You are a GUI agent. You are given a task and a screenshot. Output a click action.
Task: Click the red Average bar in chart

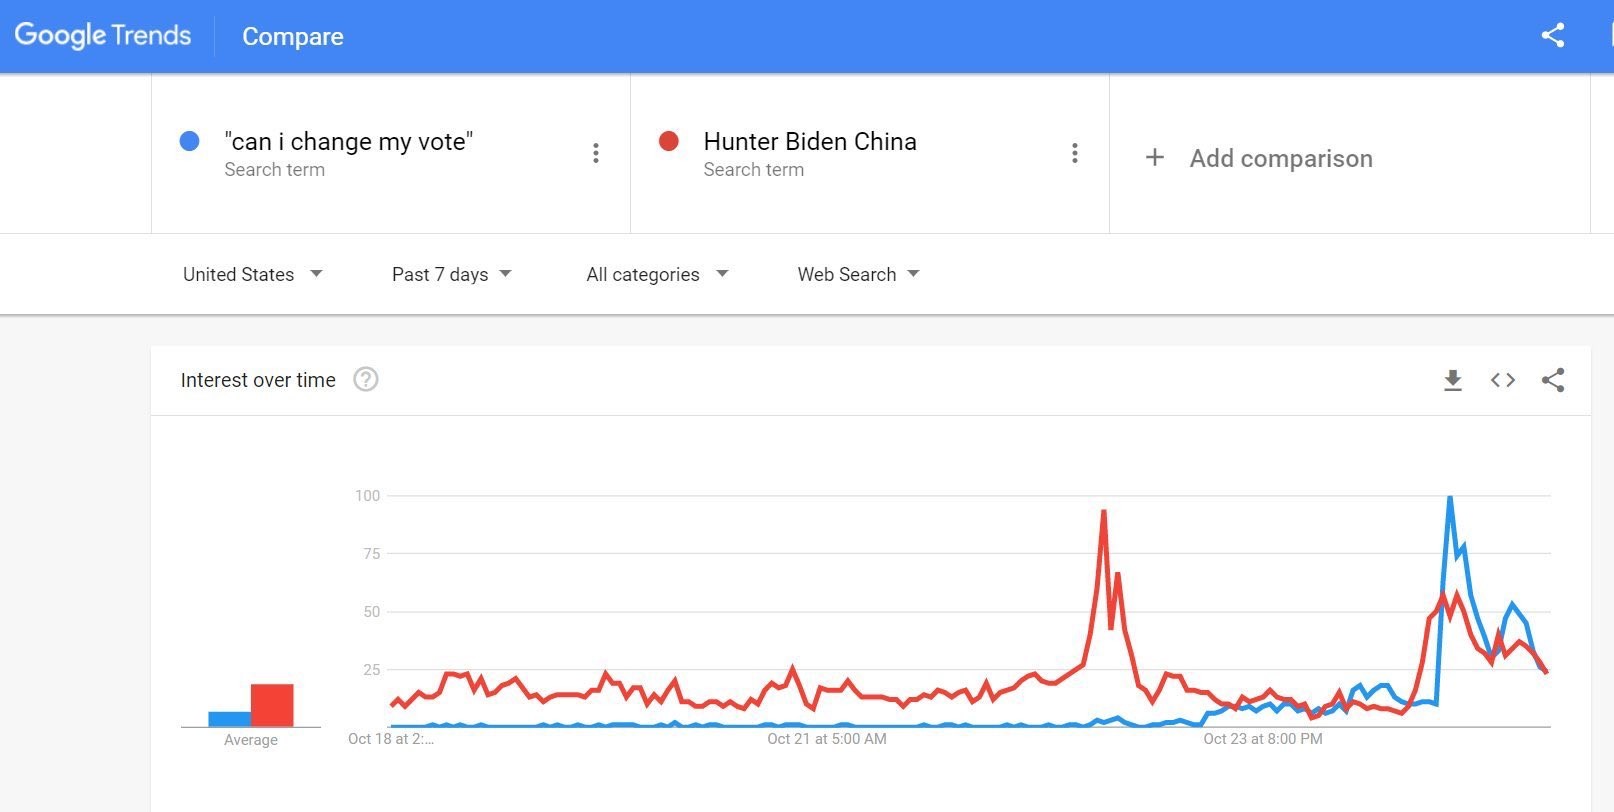click(x=272, y=705)
